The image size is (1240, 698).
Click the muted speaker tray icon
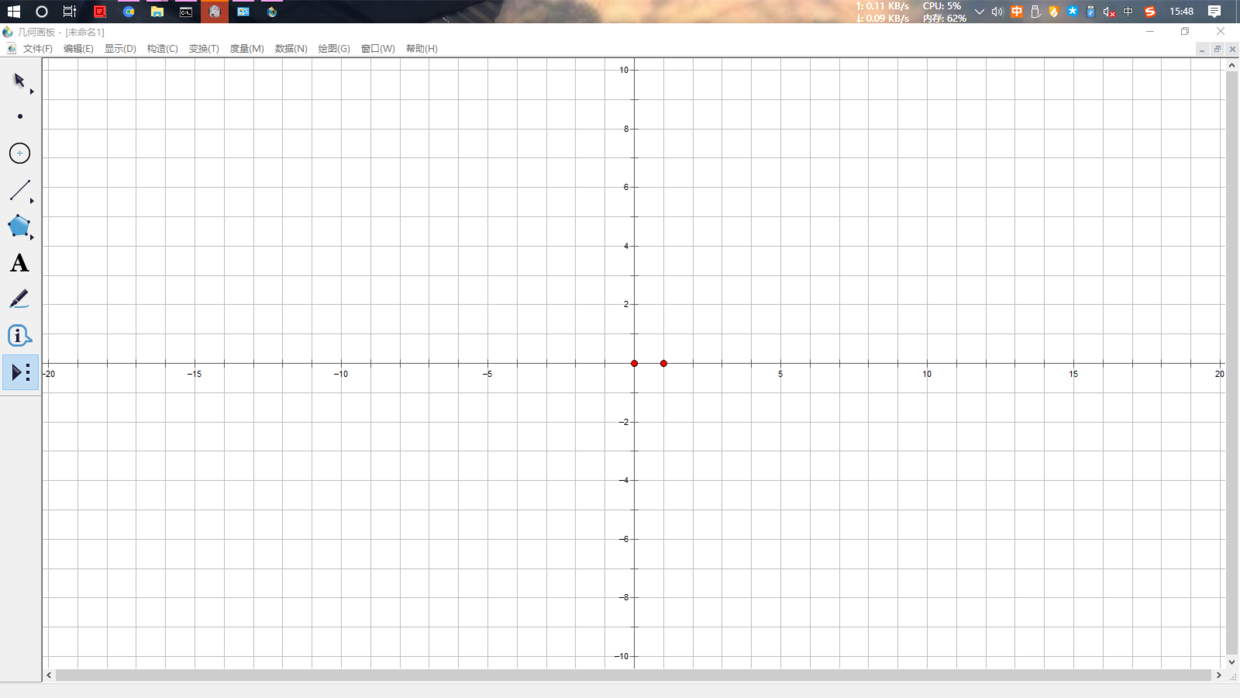click(1109, 12)
